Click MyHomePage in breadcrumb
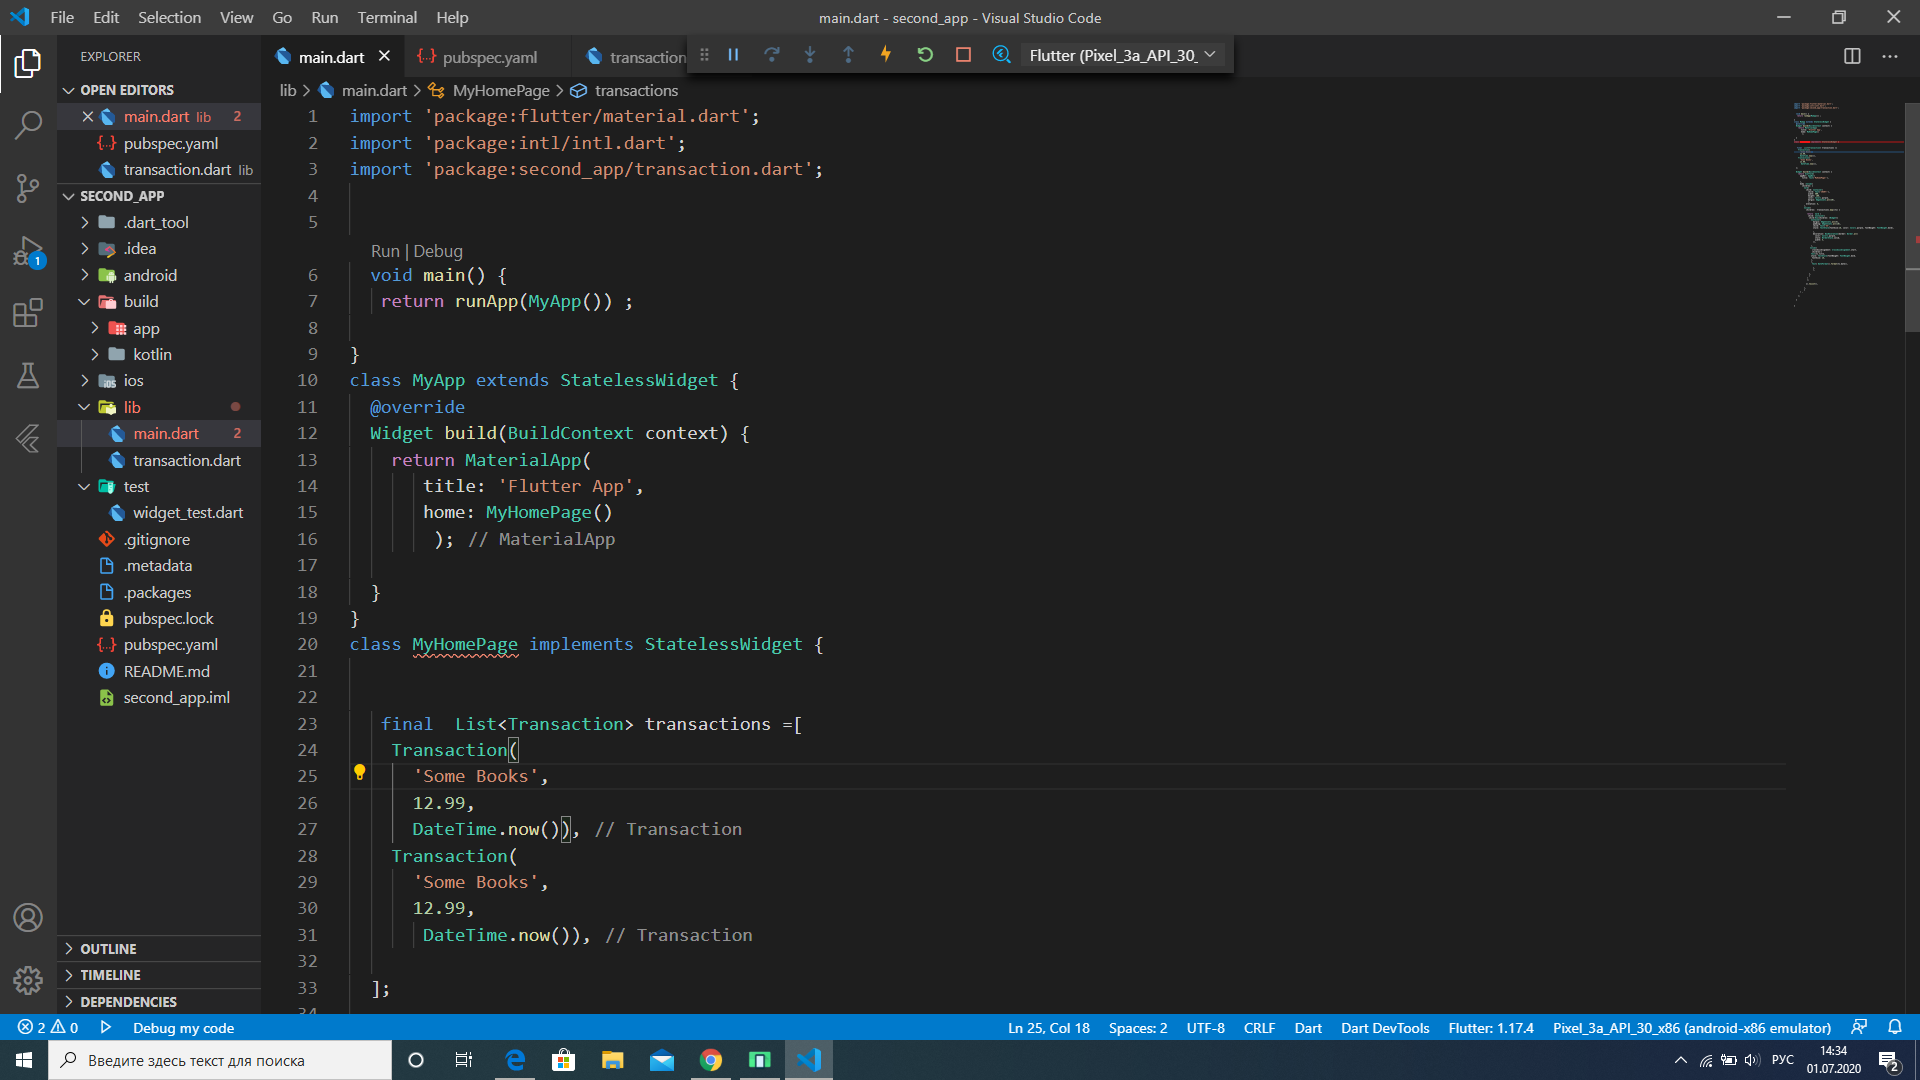The image size is (1920, 1080). tap(501, 90)
